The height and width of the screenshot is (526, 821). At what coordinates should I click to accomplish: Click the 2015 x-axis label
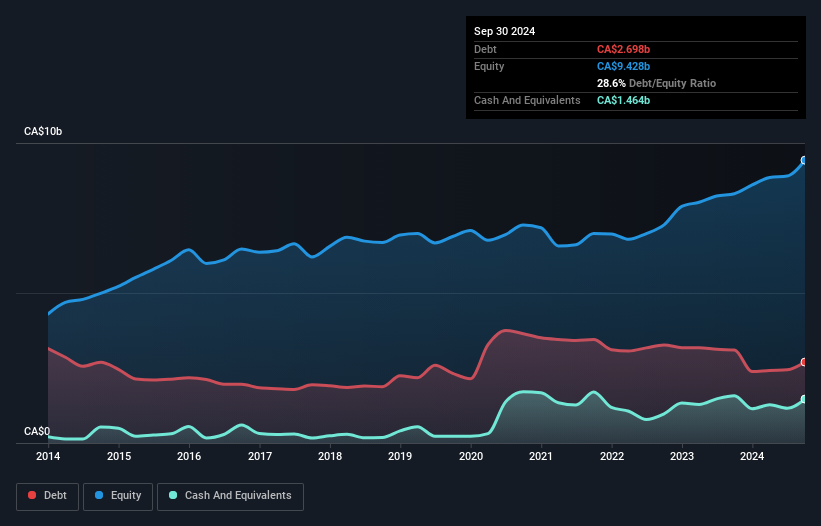coord(119,456)
